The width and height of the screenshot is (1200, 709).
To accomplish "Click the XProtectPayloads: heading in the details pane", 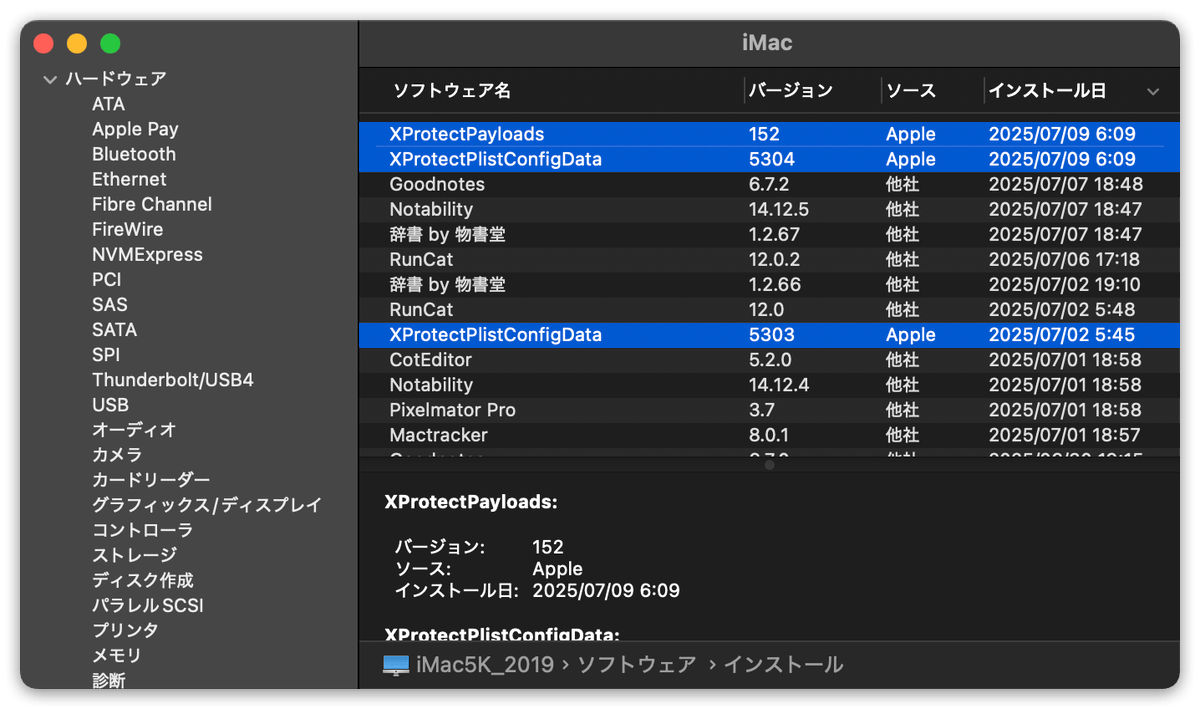I will coord(471,502).
